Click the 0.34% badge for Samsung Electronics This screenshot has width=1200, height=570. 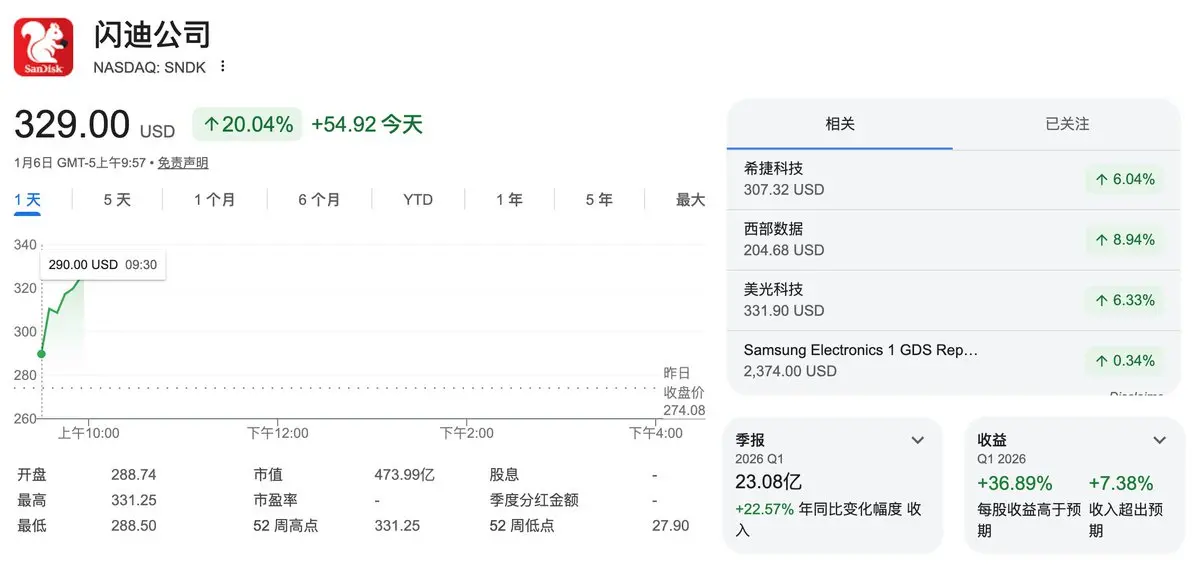[1125, 361]
